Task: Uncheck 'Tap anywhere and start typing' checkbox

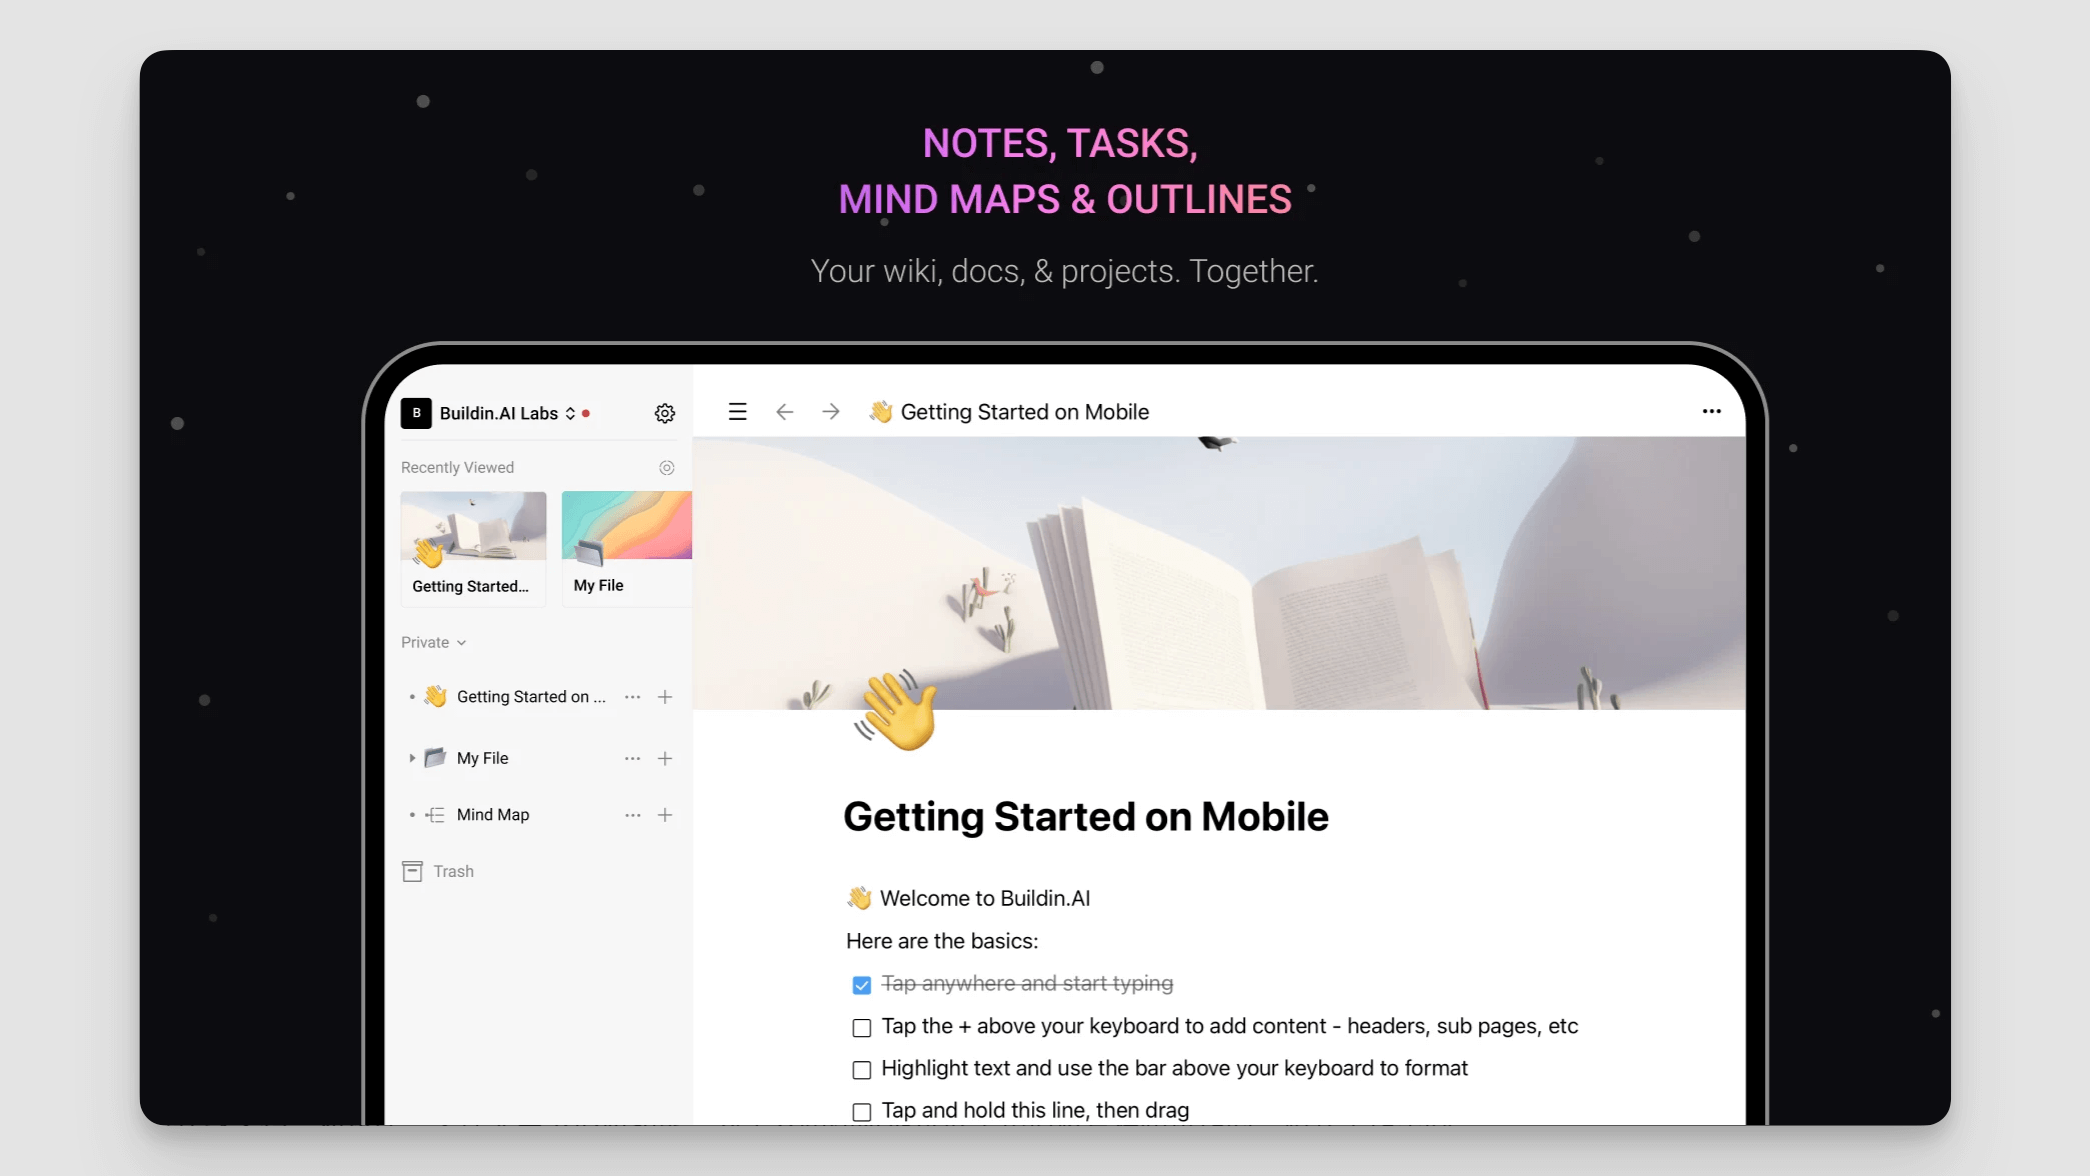Action: 862,985
